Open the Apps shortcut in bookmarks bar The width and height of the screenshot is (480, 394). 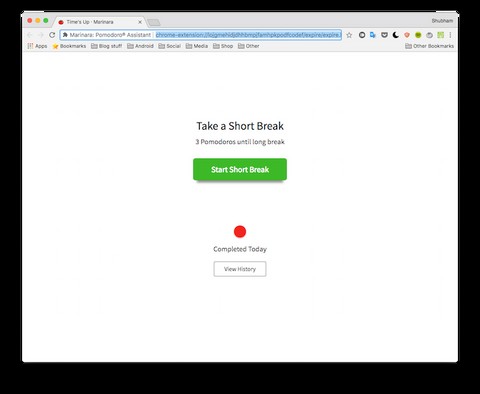37,46
